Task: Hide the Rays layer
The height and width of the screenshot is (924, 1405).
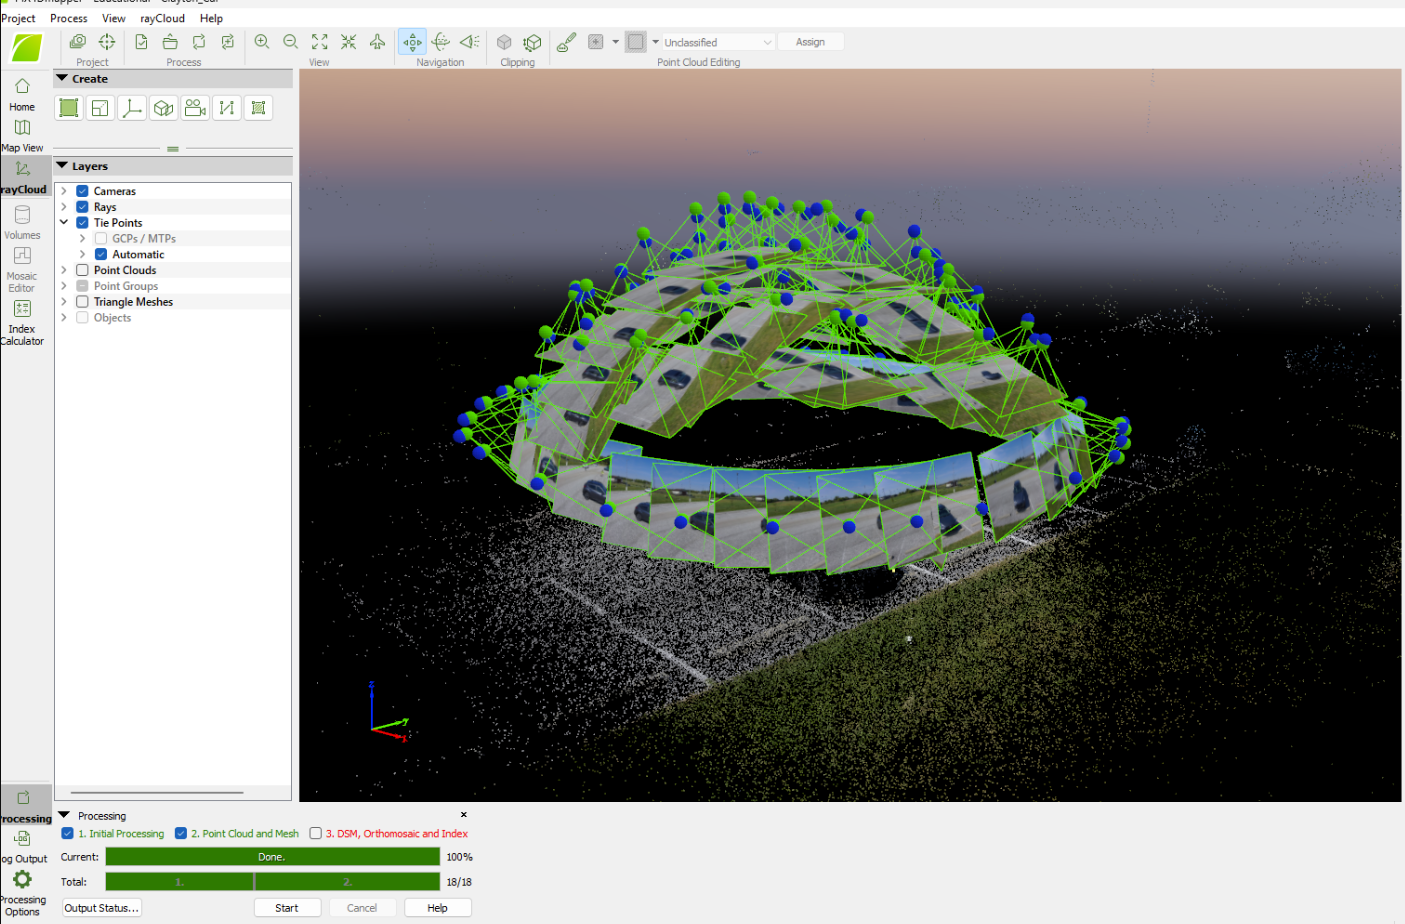Action: 82,206
